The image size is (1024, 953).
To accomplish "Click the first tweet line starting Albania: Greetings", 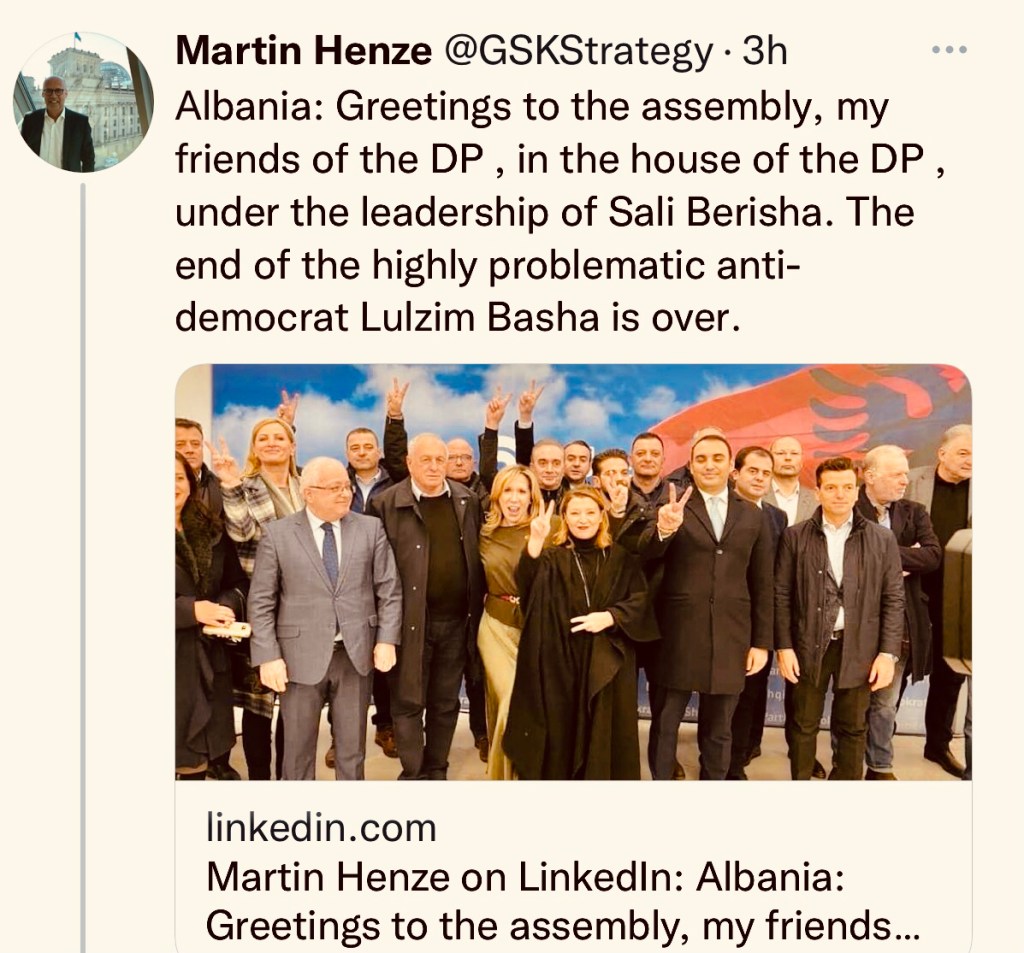I will pyautogui.click(x=532, y=108).
